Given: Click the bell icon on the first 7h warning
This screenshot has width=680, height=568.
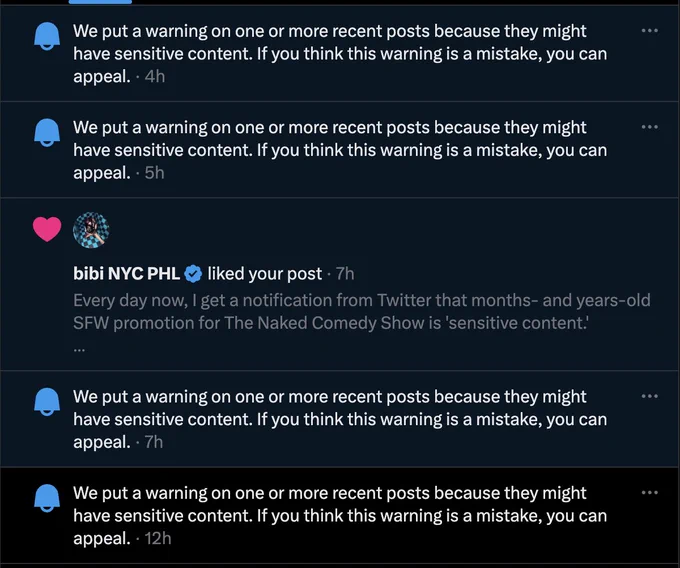Looking at the screenshot, I should (47, 402).
